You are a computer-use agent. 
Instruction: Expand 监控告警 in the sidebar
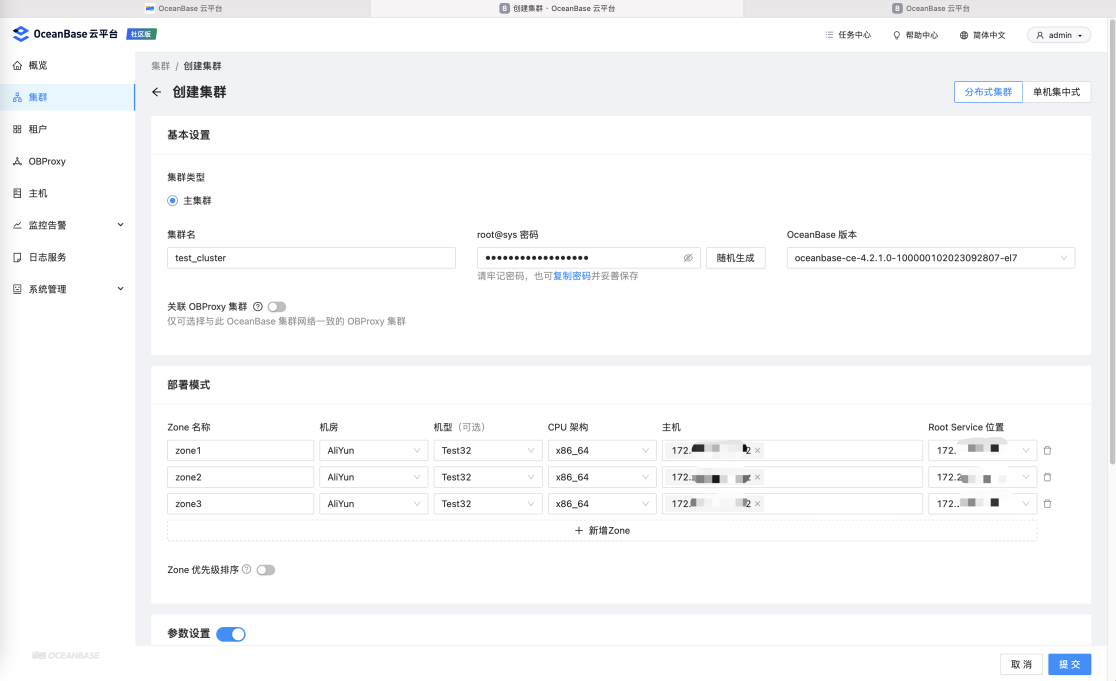click(68, 226)
